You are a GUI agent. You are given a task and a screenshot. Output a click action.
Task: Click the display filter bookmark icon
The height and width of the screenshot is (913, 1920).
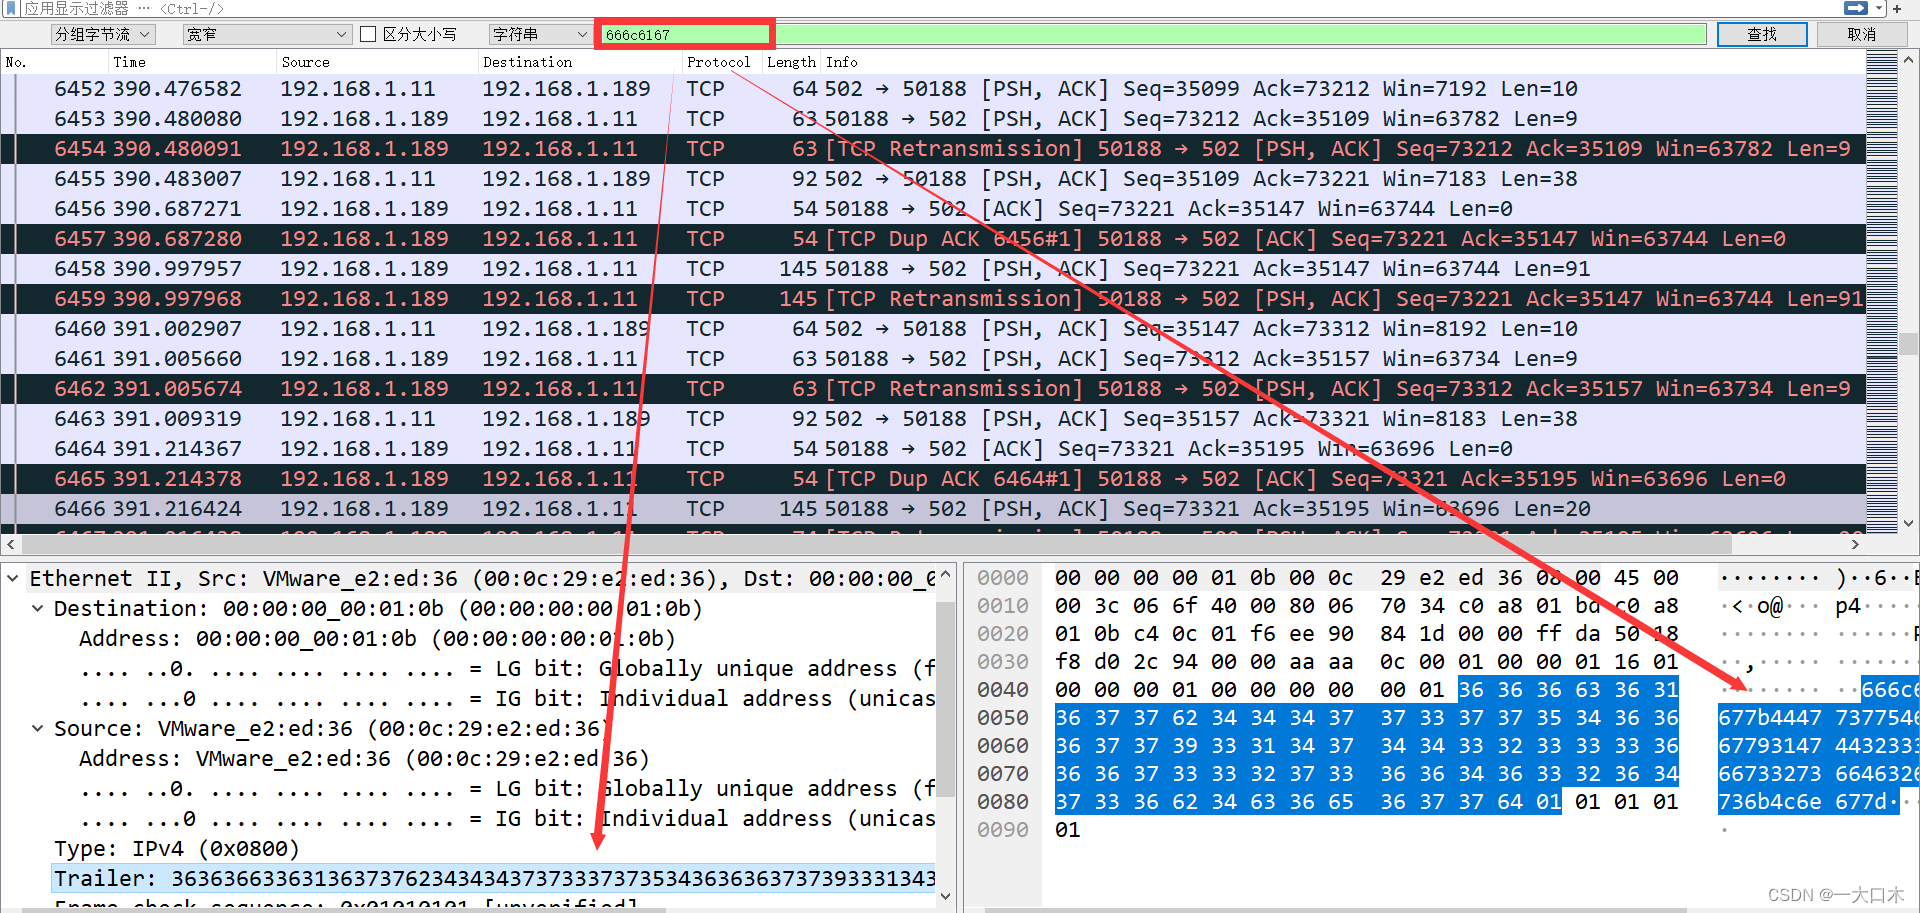click(11, 8)
